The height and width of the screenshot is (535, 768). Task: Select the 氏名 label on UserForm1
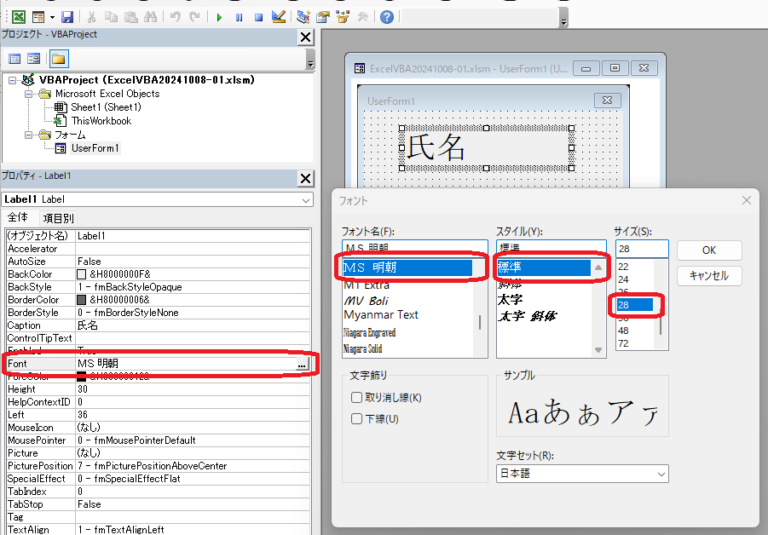tap(486, 147)
